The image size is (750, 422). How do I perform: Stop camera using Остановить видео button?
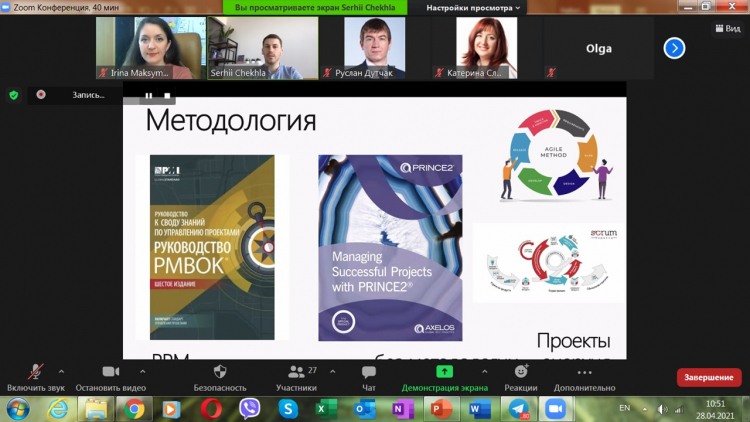click(x=110, y=372)
